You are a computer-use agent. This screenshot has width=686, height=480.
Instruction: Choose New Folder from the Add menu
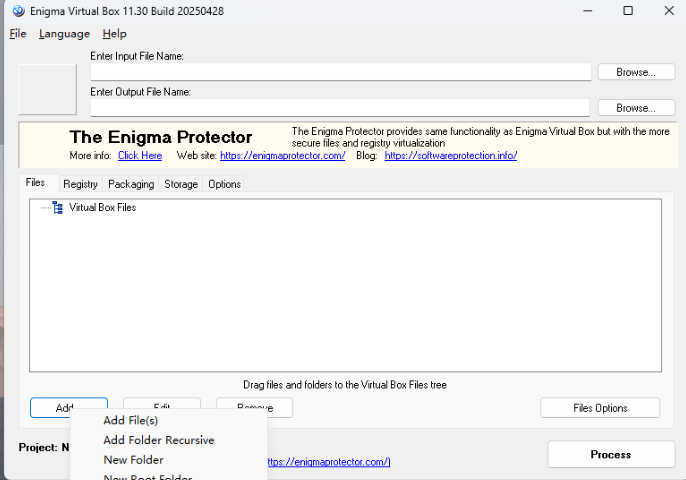[x=133, y=460]
